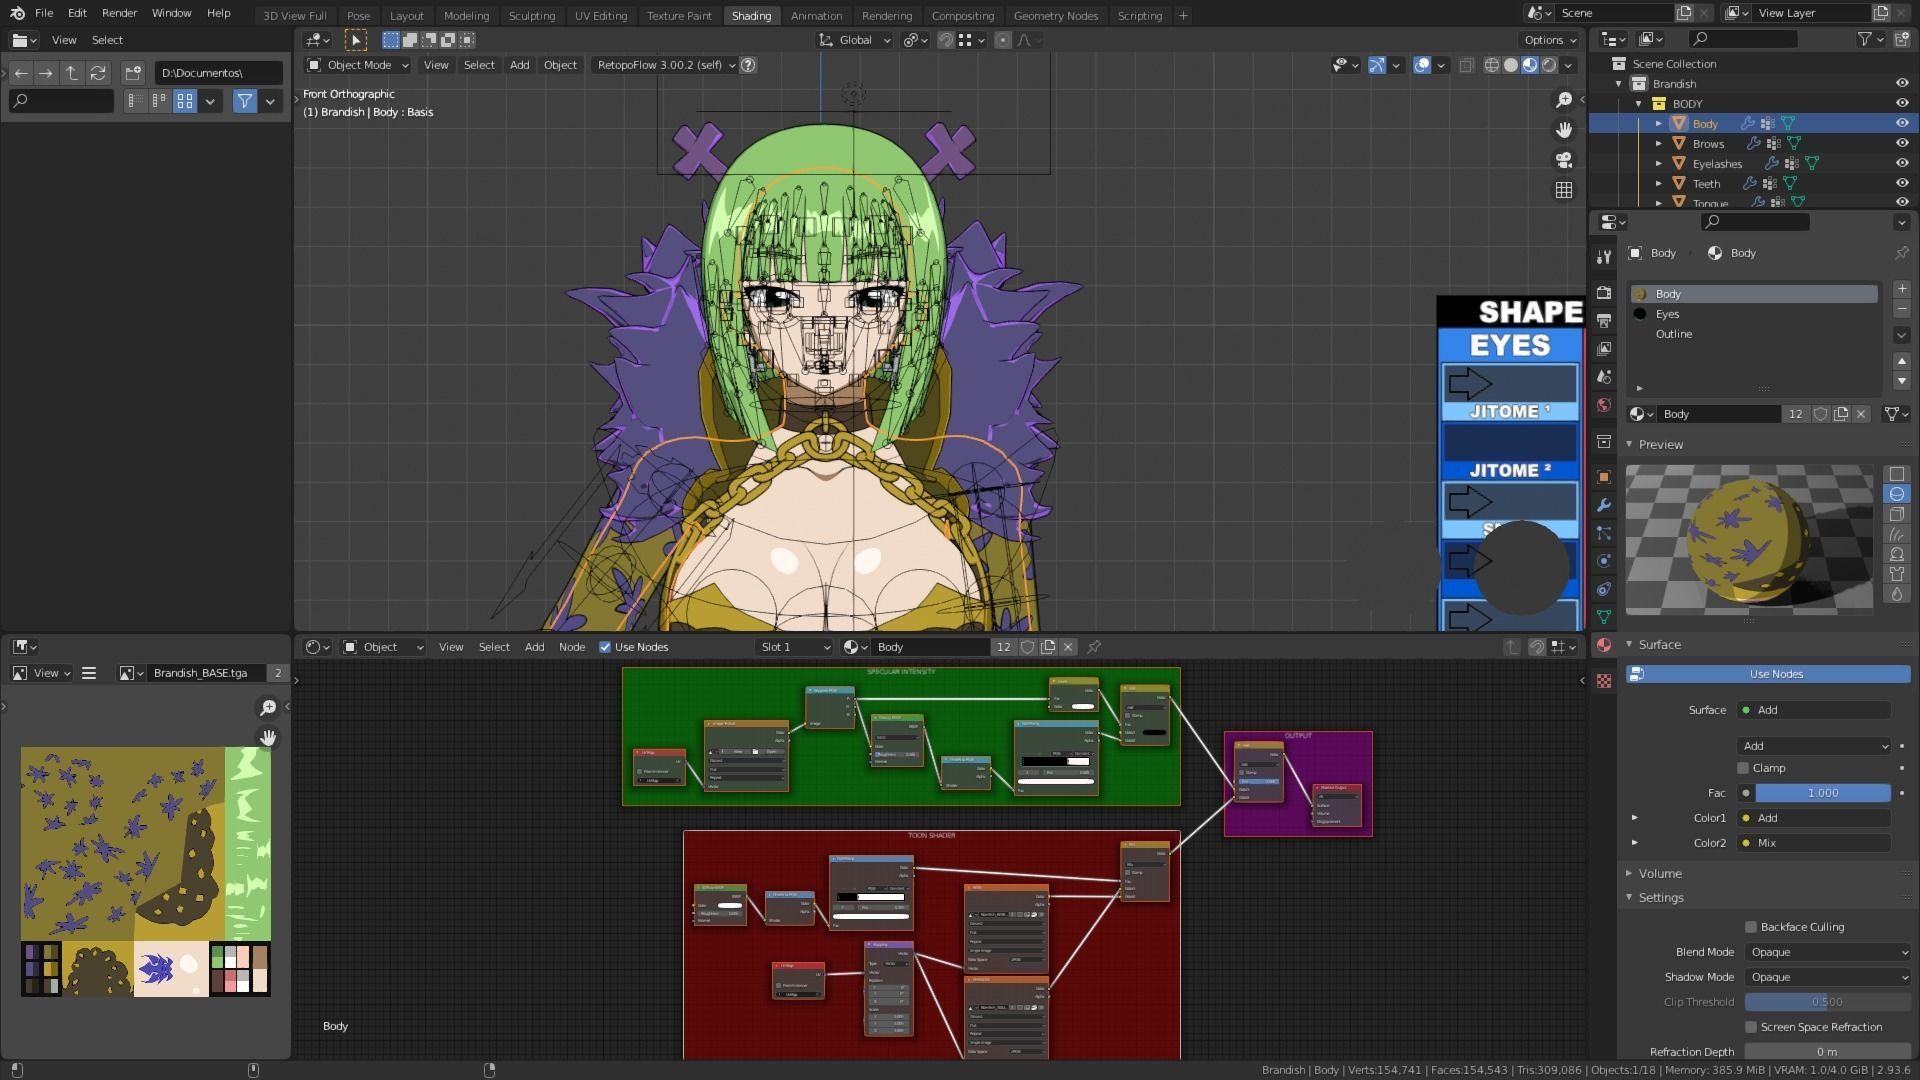Open World properties tab
This screenshot has width=1920, height=1080.
click(1604, 405)
